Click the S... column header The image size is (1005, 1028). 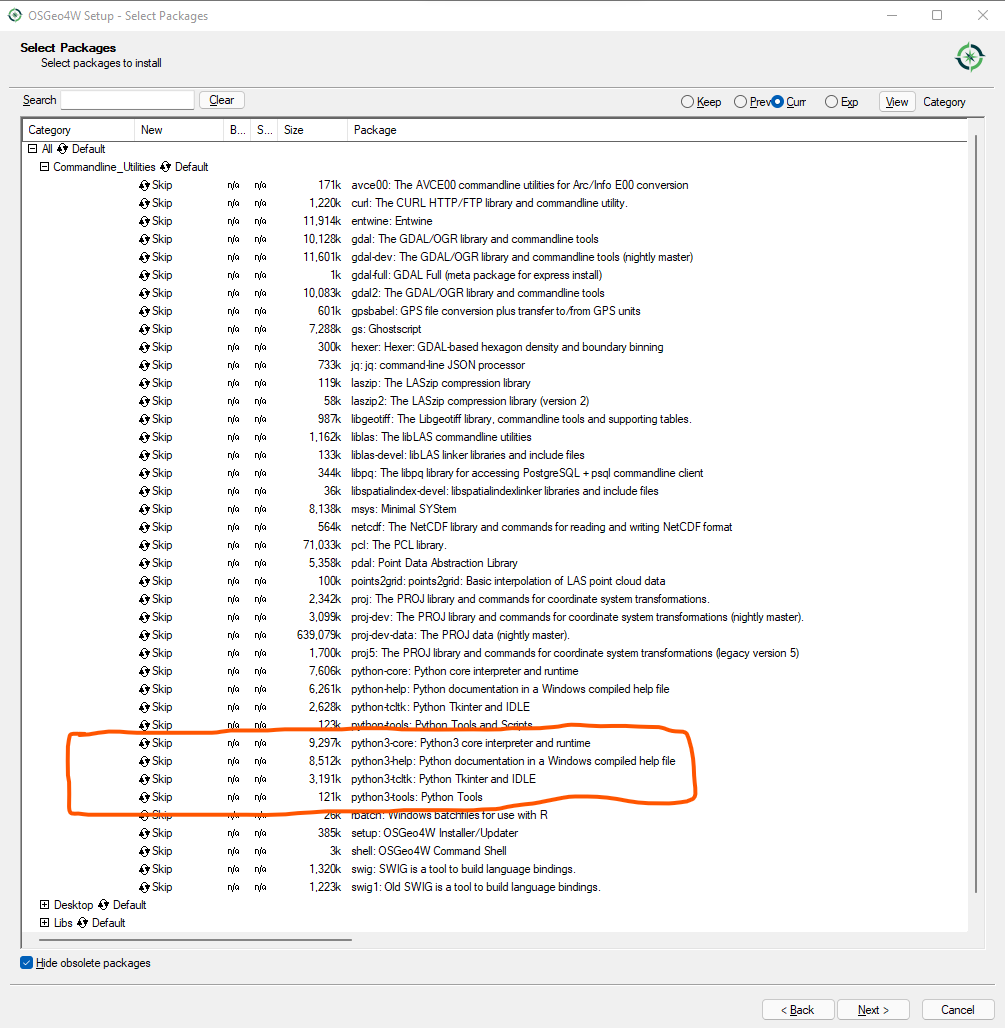(265, 130)
